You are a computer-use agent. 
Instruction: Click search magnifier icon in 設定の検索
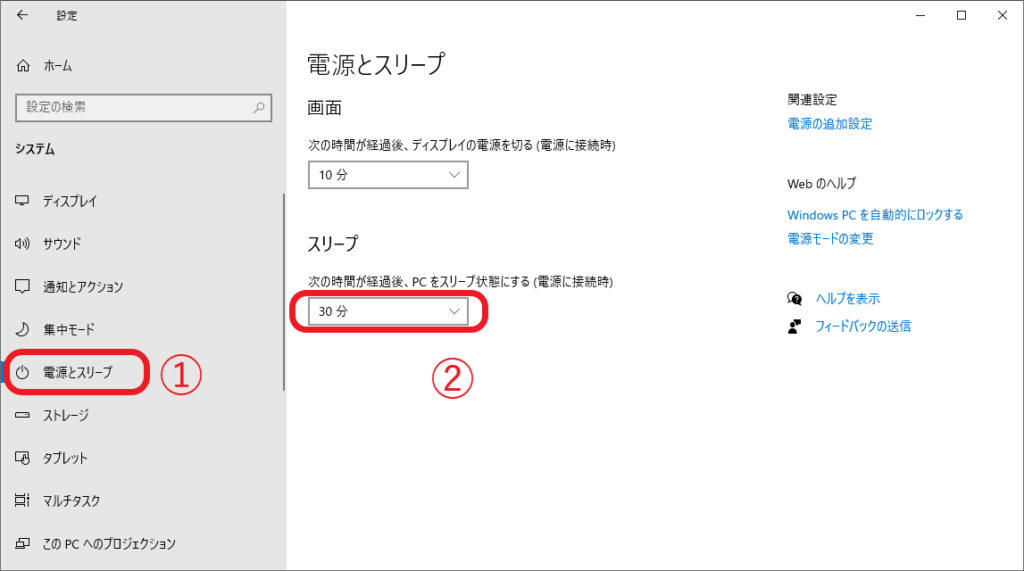click(259, 107)
